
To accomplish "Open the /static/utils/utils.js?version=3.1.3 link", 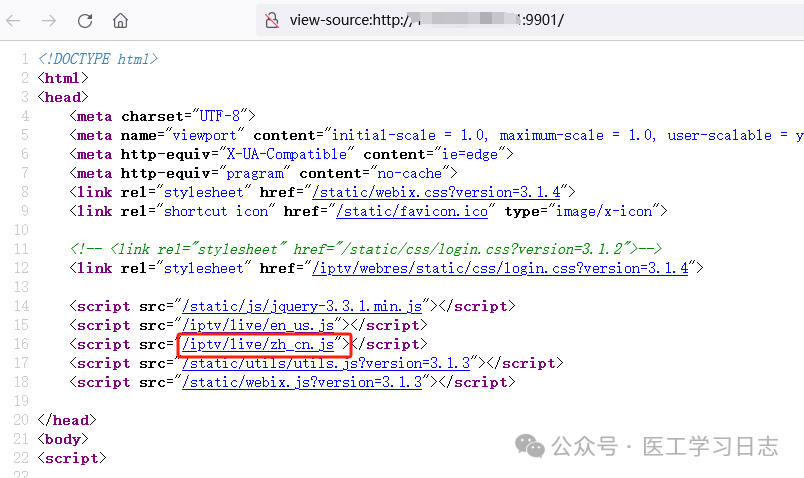I will 326,363.
